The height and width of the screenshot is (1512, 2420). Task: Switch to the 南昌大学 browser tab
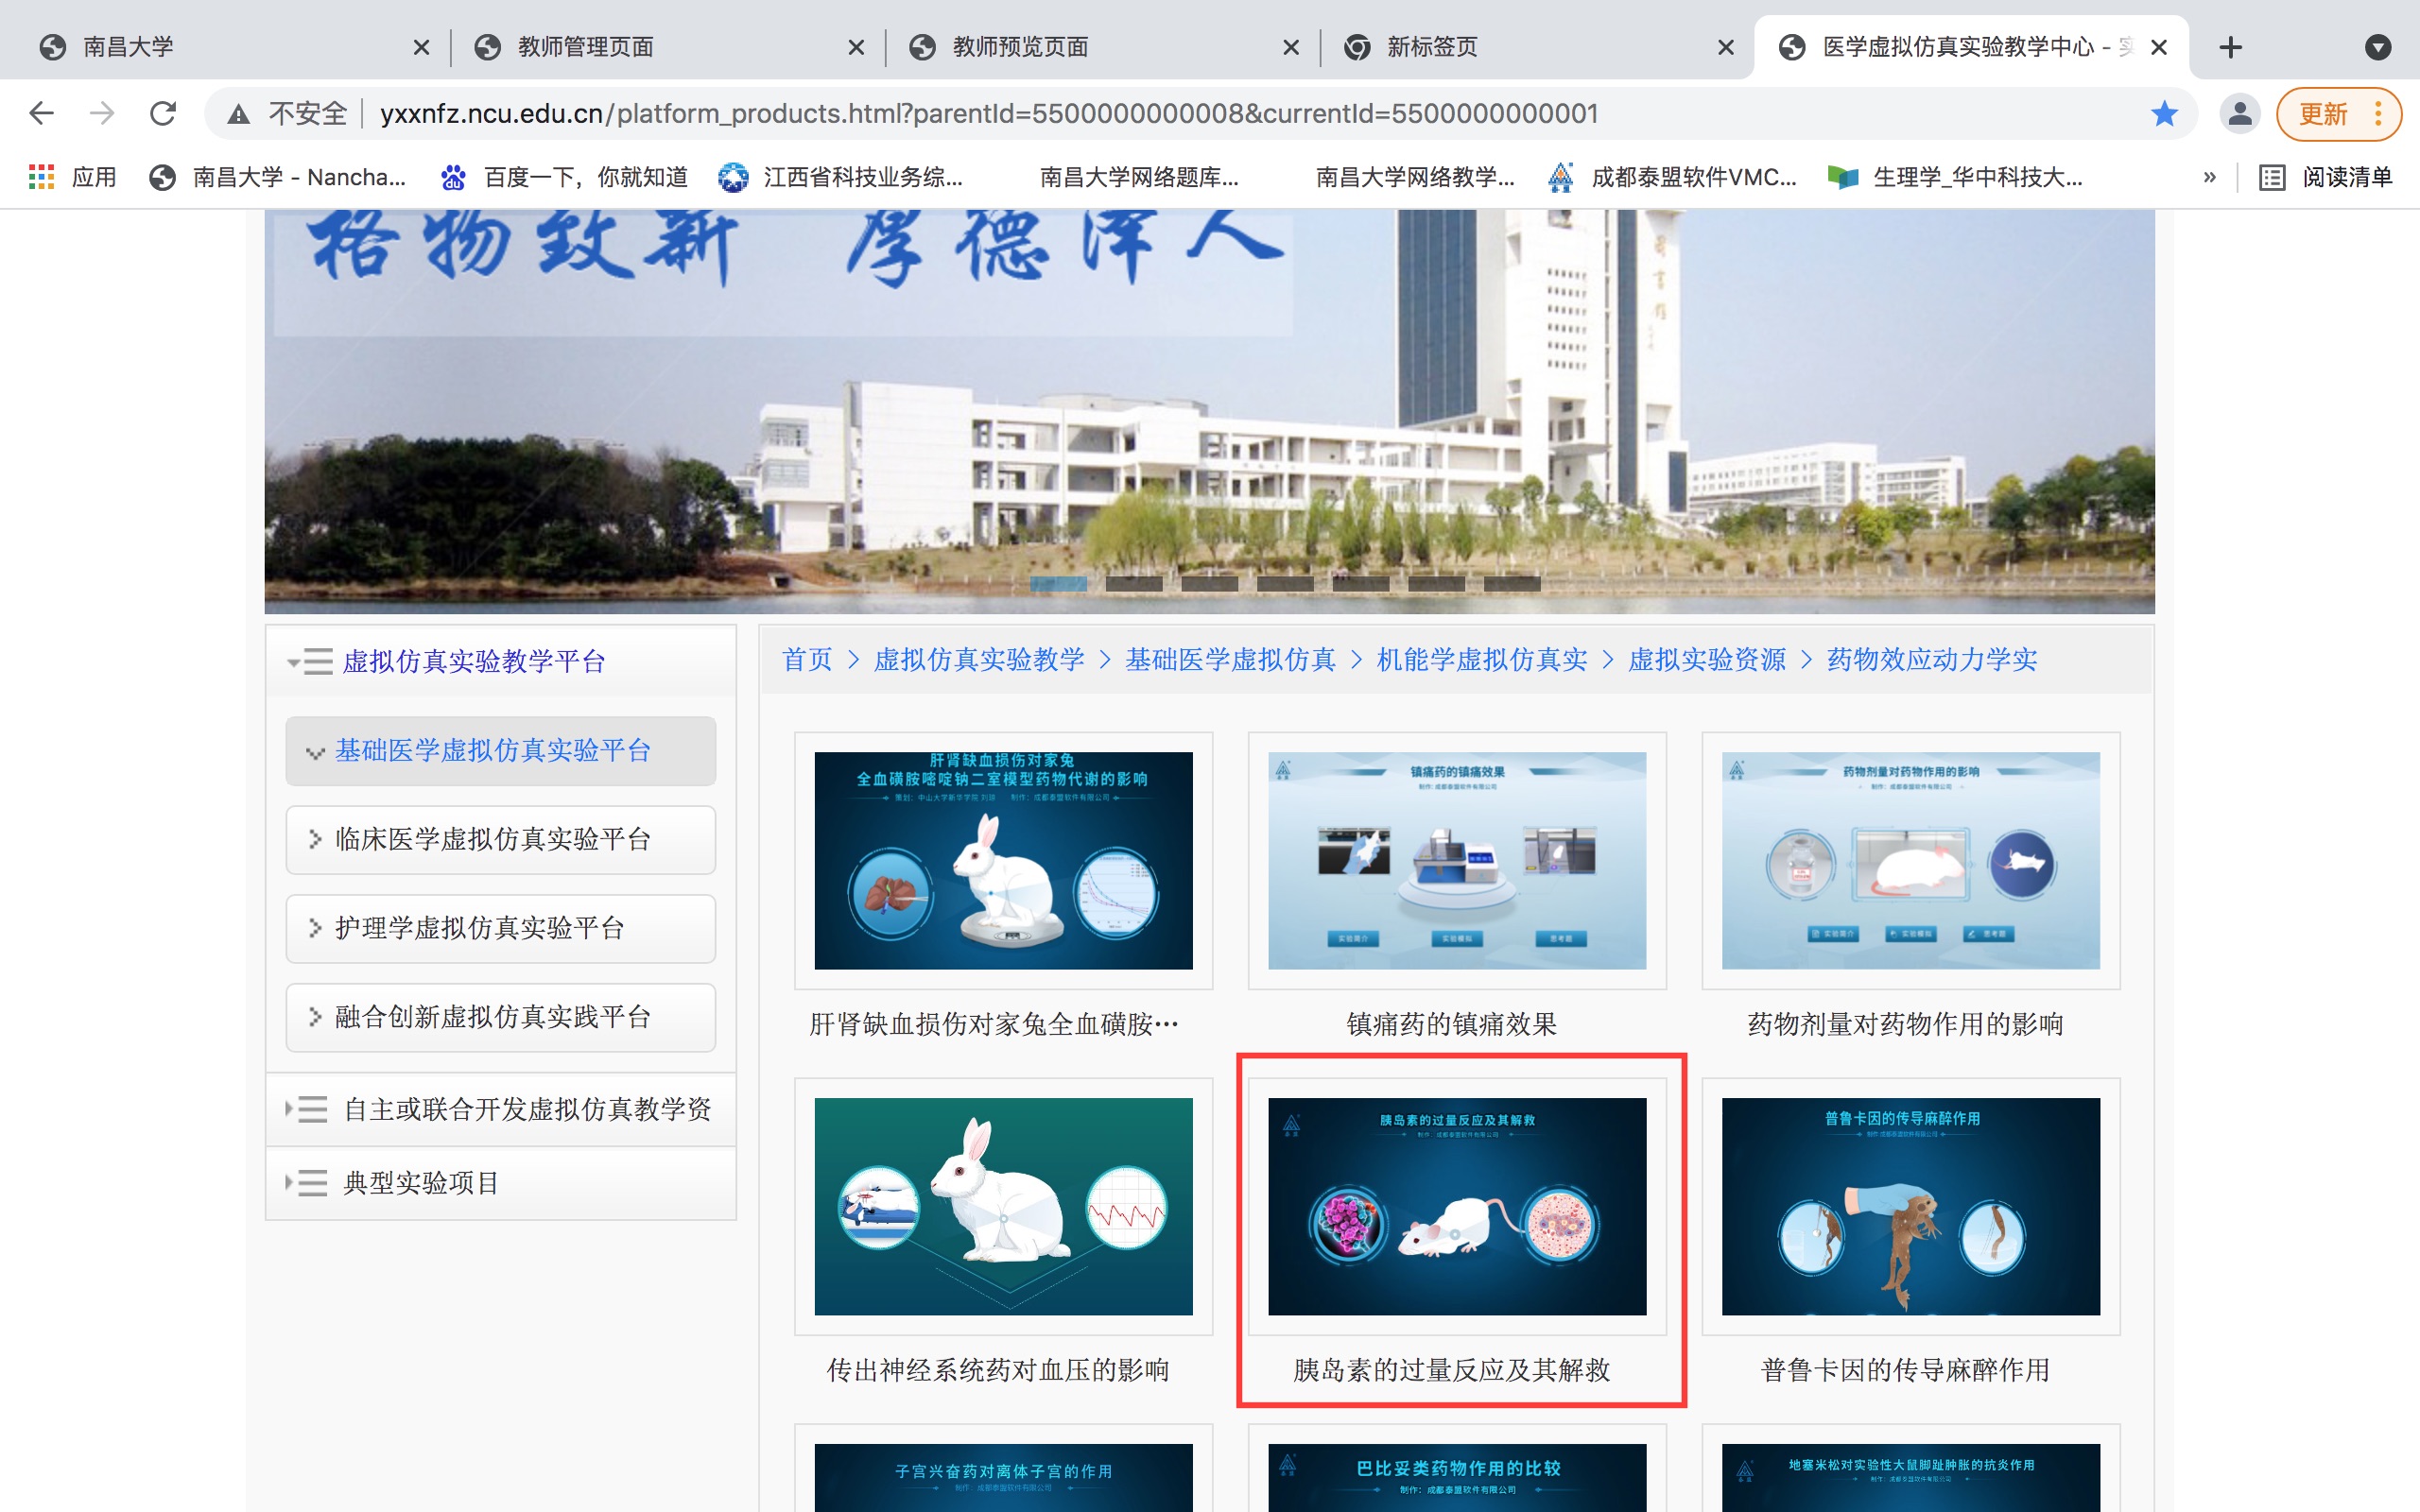pyautogui.click(x=128, y=47)
